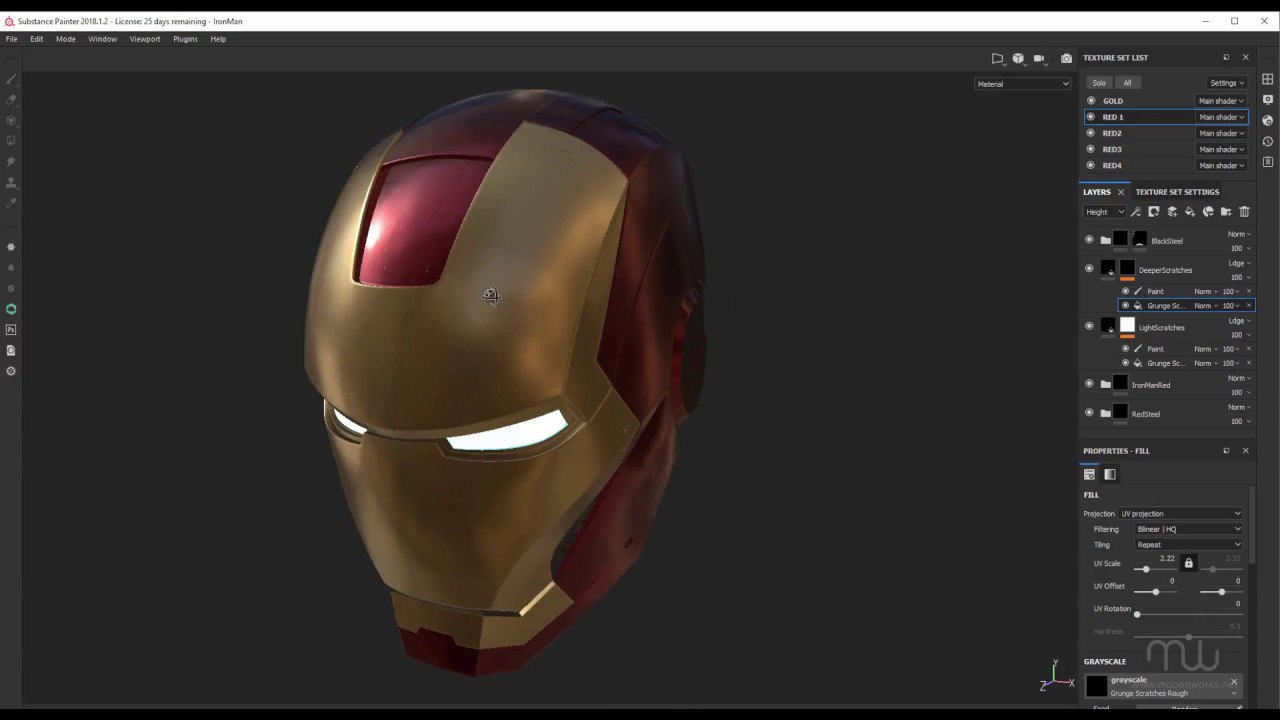Open the Filtering Bilinear HQ dropdown
The image size is (1280, 720).
tap(1189, 529)
